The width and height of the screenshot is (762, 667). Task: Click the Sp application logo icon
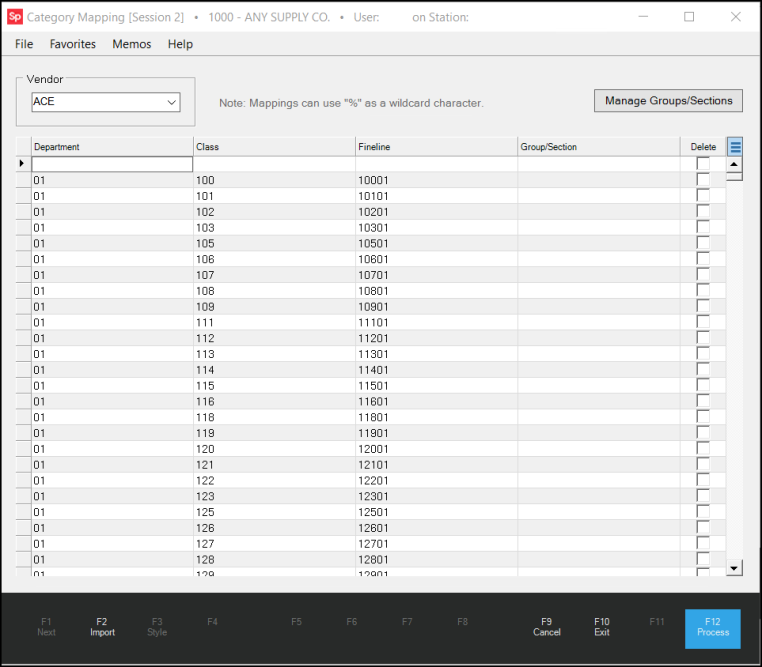15,17
